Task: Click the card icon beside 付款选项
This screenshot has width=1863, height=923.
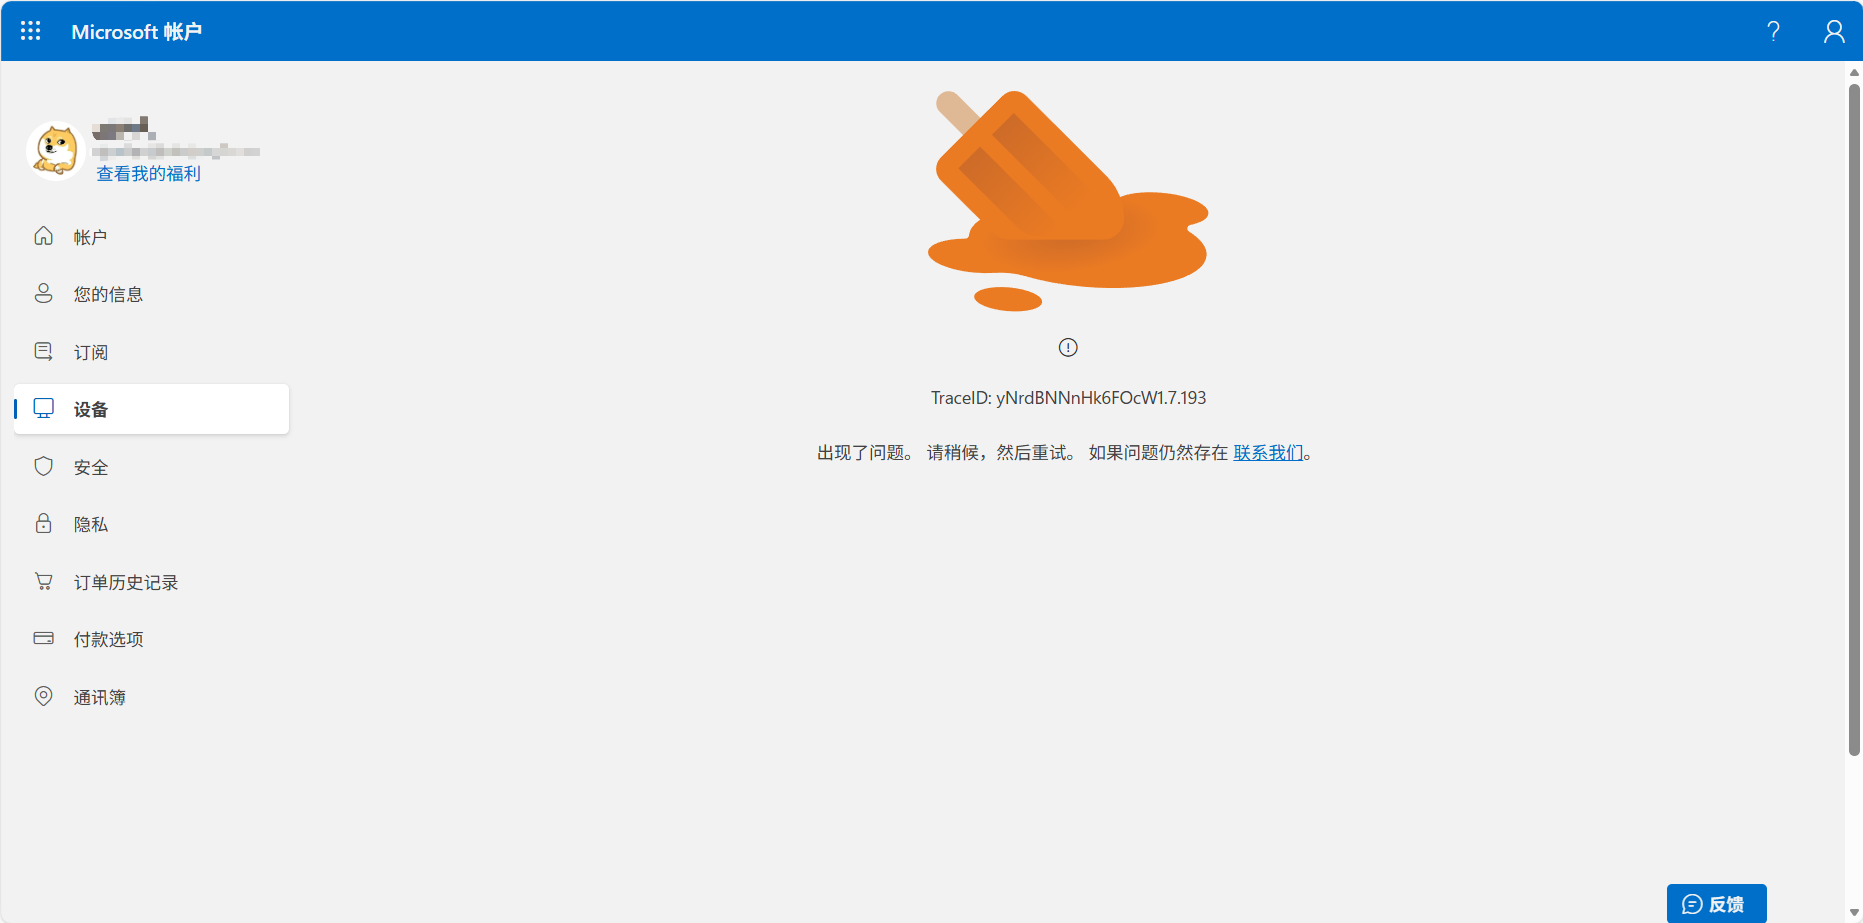Action: (x=44, y=638)
